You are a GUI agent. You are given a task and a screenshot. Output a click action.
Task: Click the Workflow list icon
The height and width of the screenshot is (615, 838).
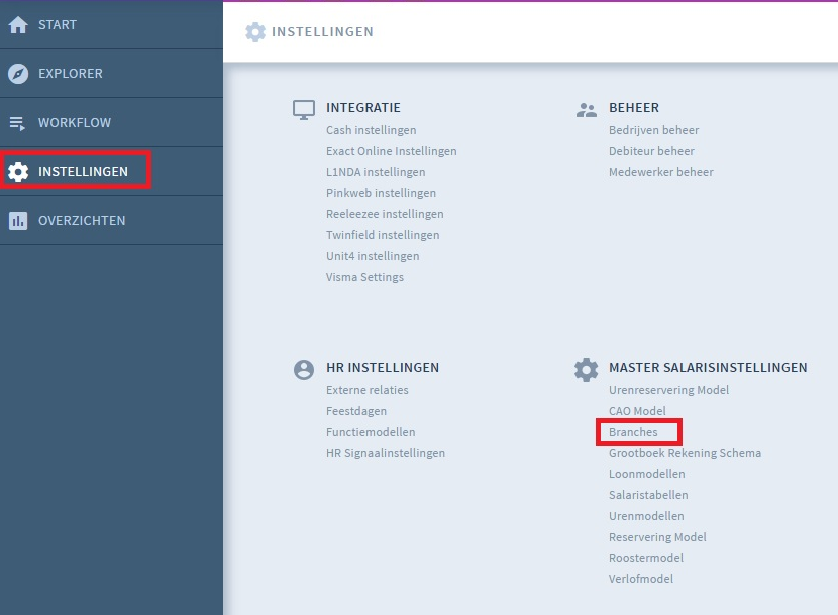18,123
